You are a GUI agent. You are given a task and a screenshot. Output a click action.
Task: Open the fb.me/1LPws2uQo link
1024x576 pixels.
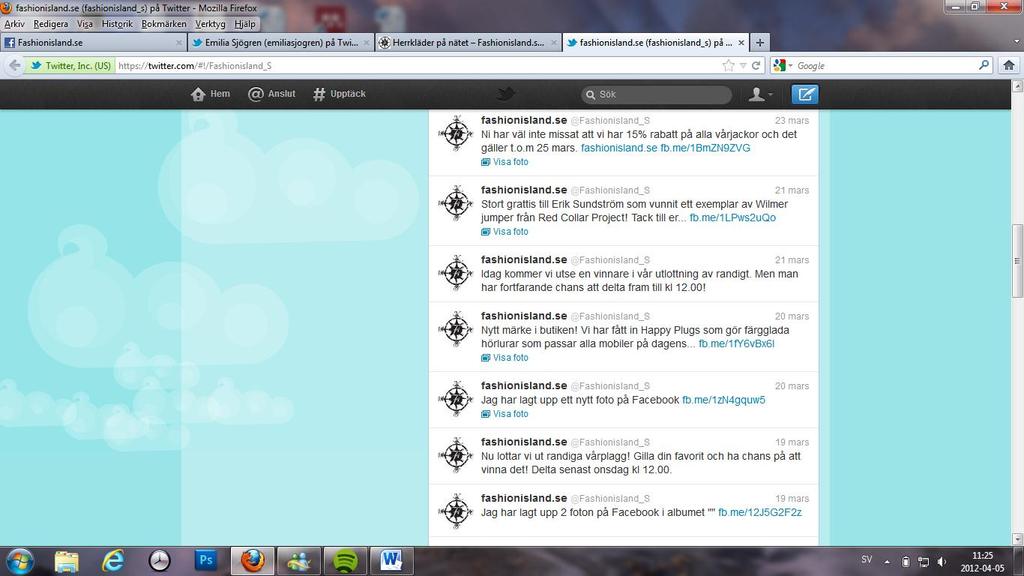733,217
